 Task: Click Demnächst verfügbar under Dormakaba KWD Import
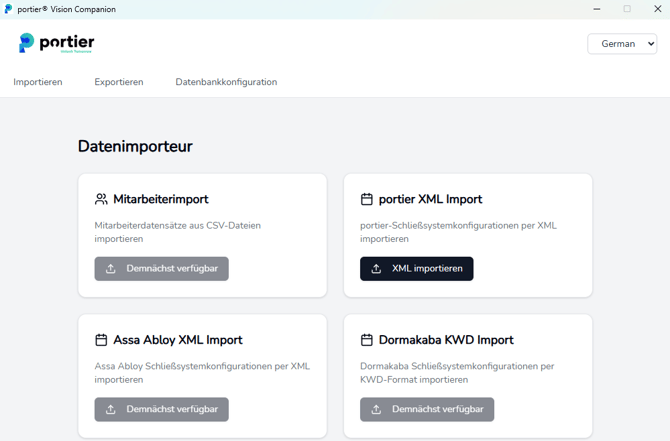(x=427, y=410)
